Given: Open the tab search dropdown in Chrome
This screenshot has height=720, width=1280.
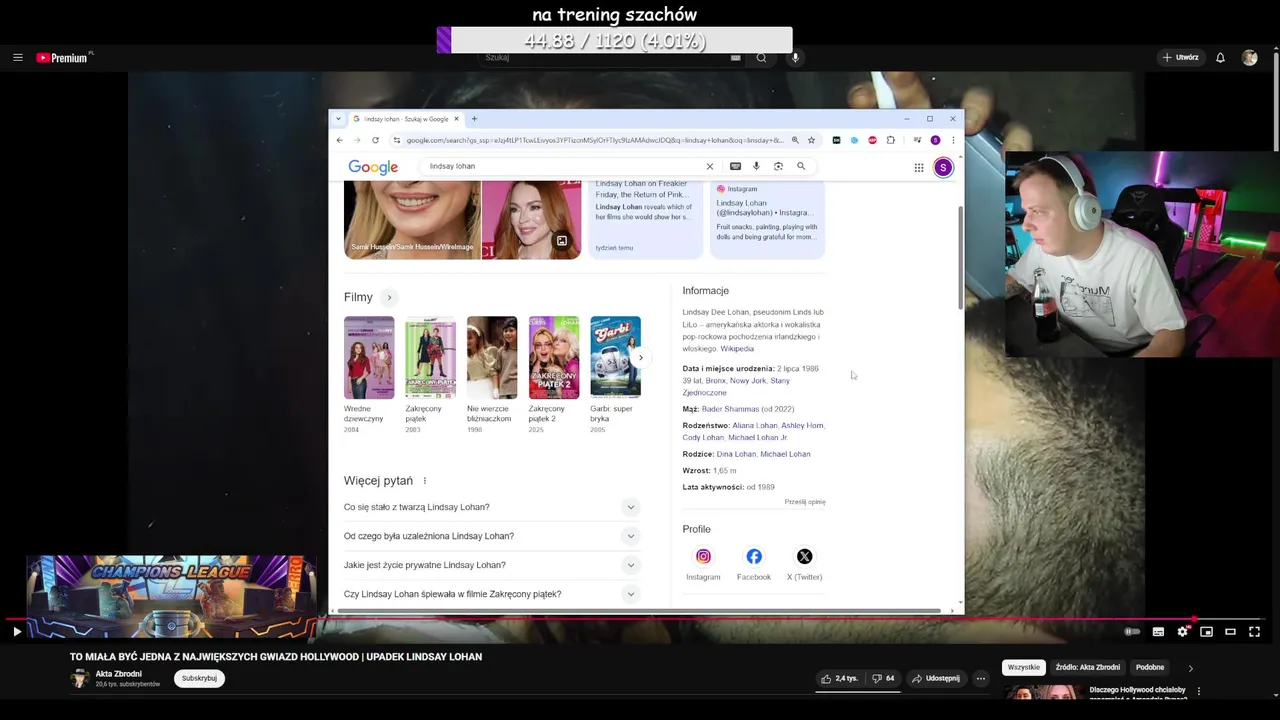Looking at the screenshot, I should (x=338, y=119).
